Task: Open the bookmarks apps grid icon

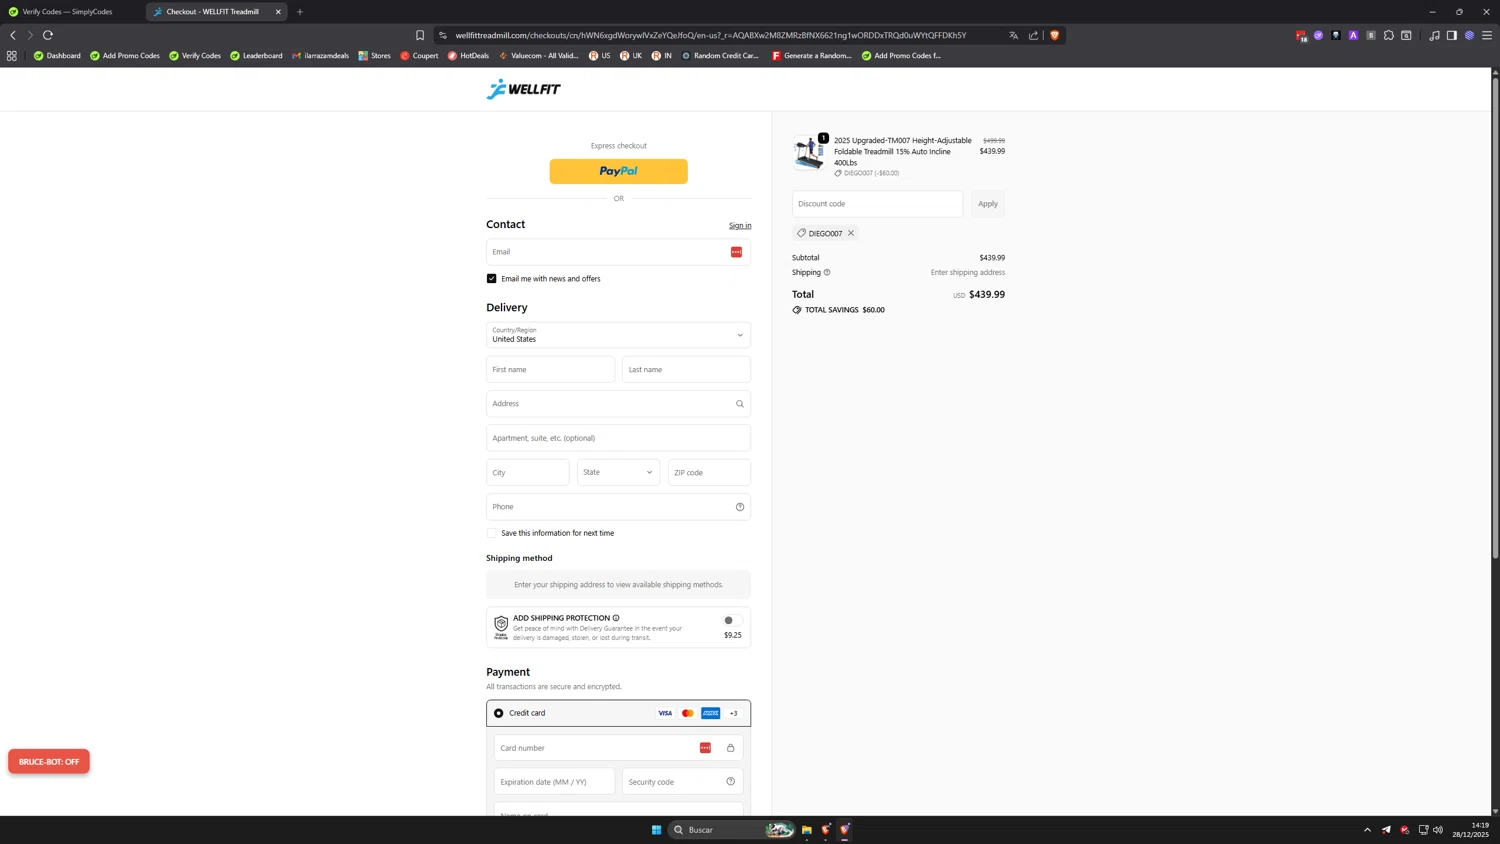Action: click(x=12, y=56)
